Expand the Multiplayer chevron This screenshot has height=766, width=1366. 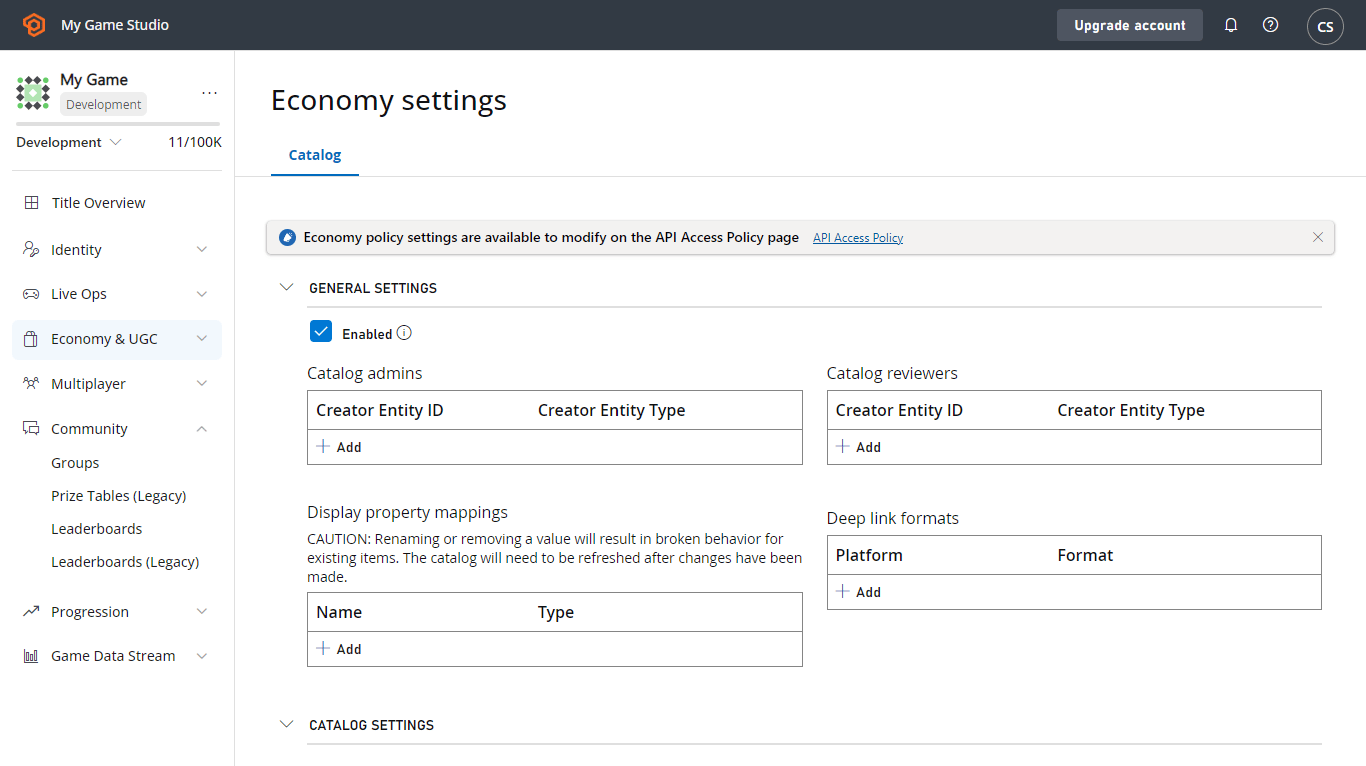pyautogui.click(x=202, y=384)
